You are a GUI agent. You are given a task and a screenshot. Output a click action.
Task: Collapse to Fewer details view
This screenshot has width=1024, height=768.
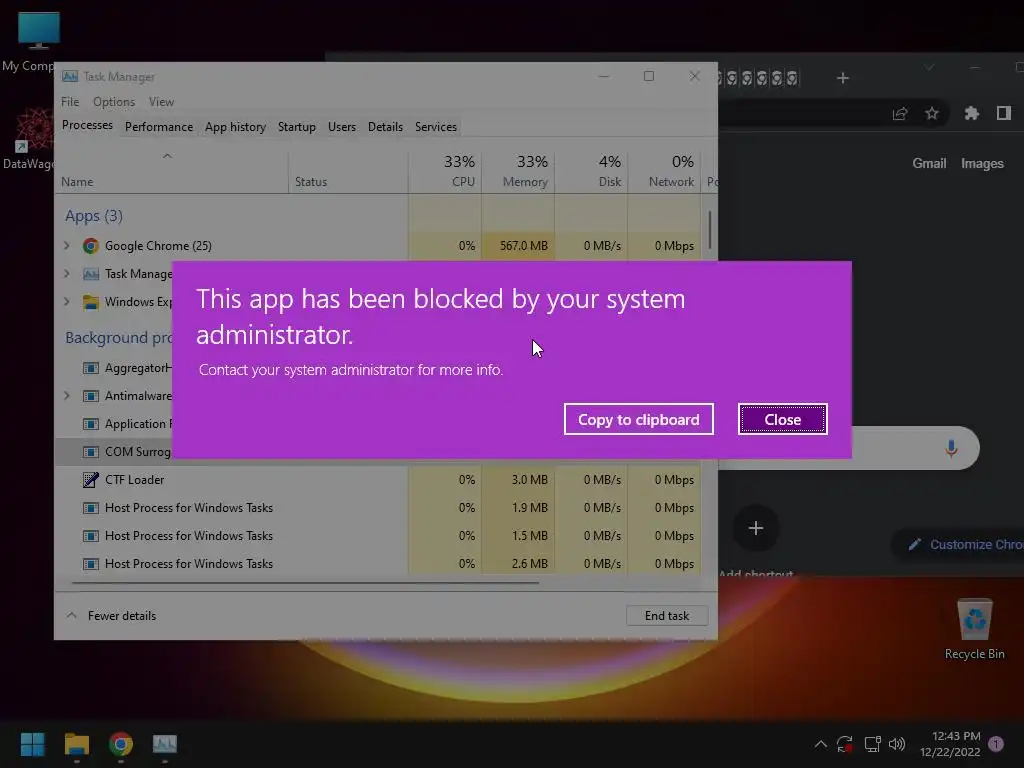click(x=112, y=616)
